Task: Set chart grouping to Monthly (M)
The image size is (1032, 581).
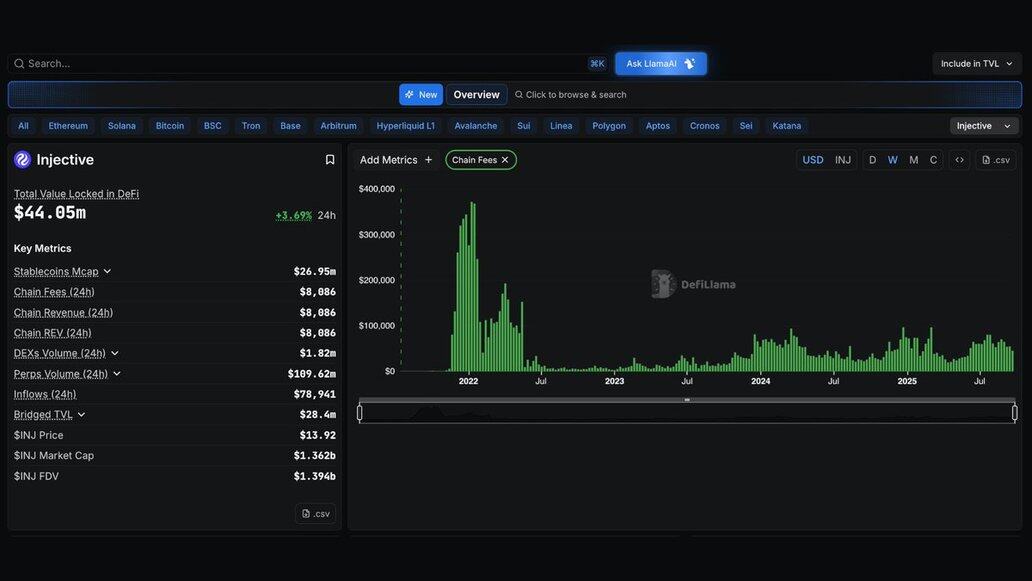Action: (x=914, y=160)
